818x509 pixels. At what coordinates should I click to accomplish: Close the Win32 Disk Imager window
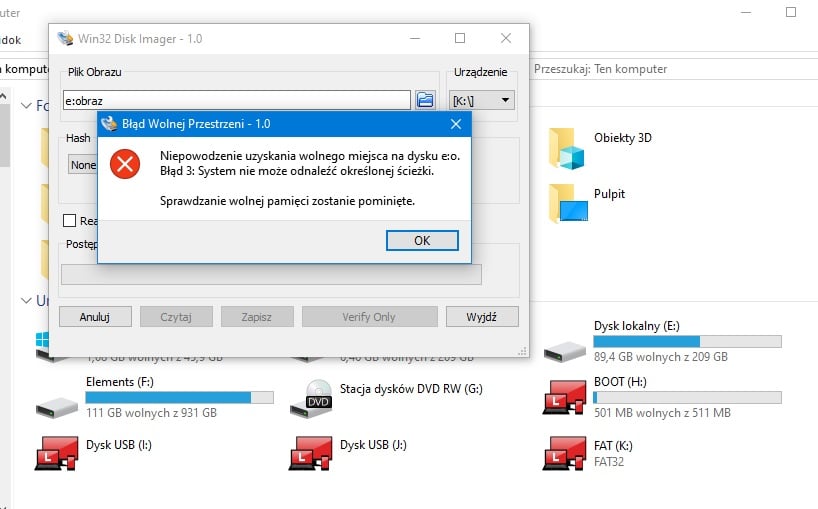506,38
